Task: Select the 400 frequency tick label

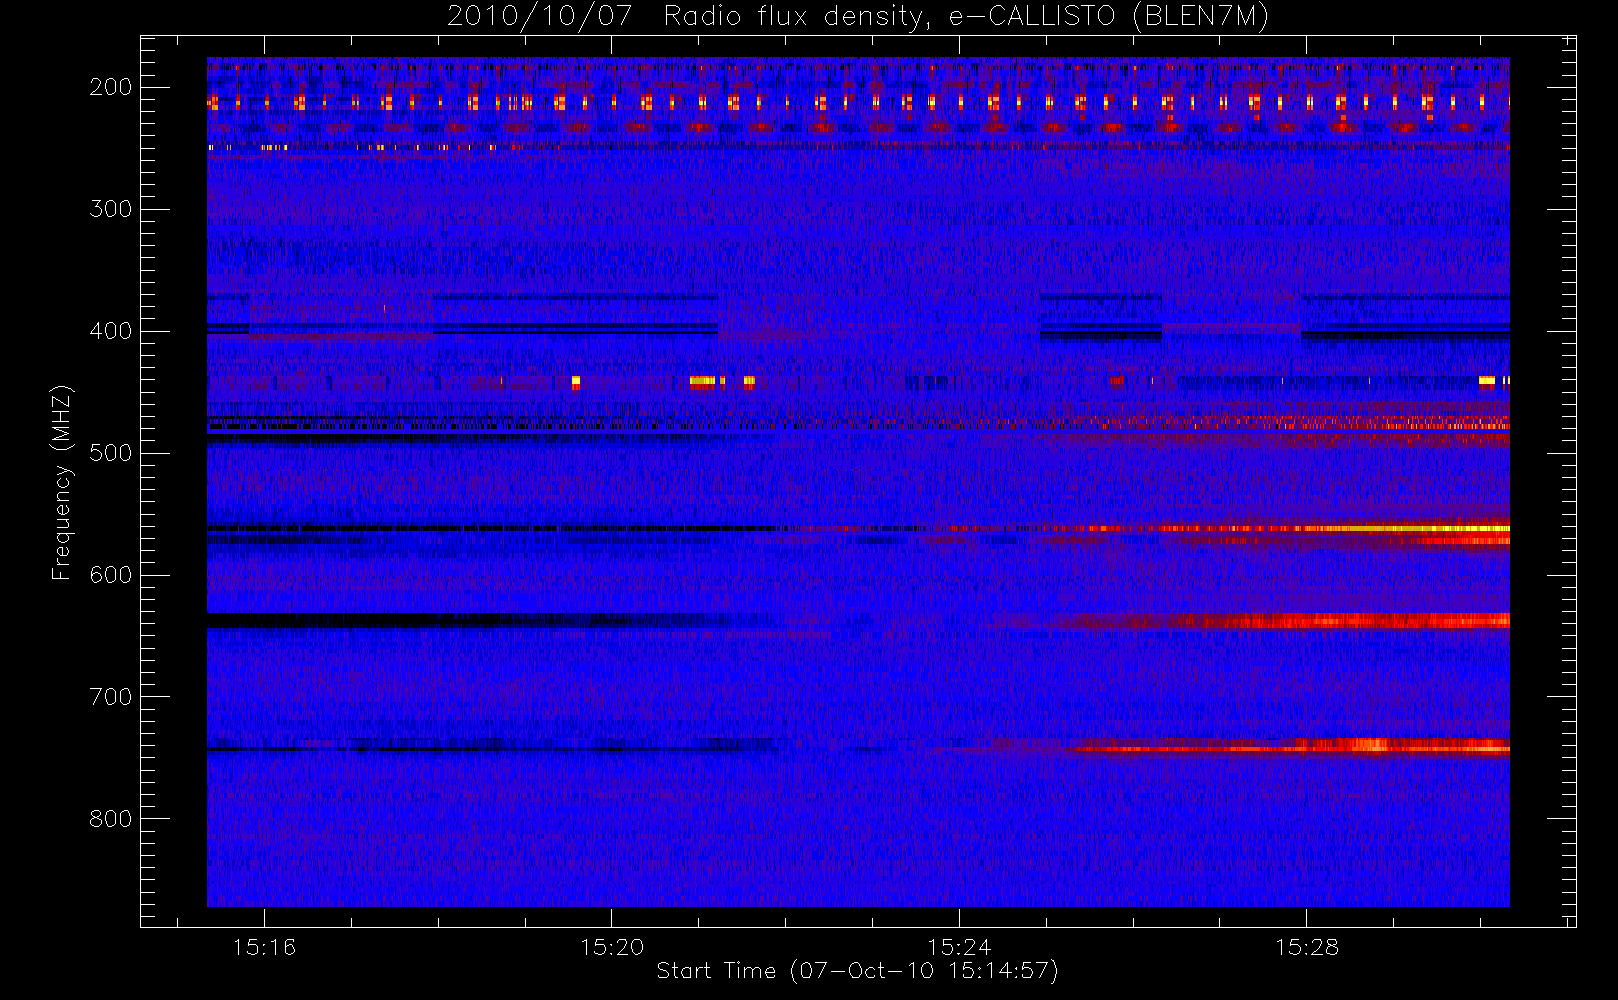Action: (111, 331)
